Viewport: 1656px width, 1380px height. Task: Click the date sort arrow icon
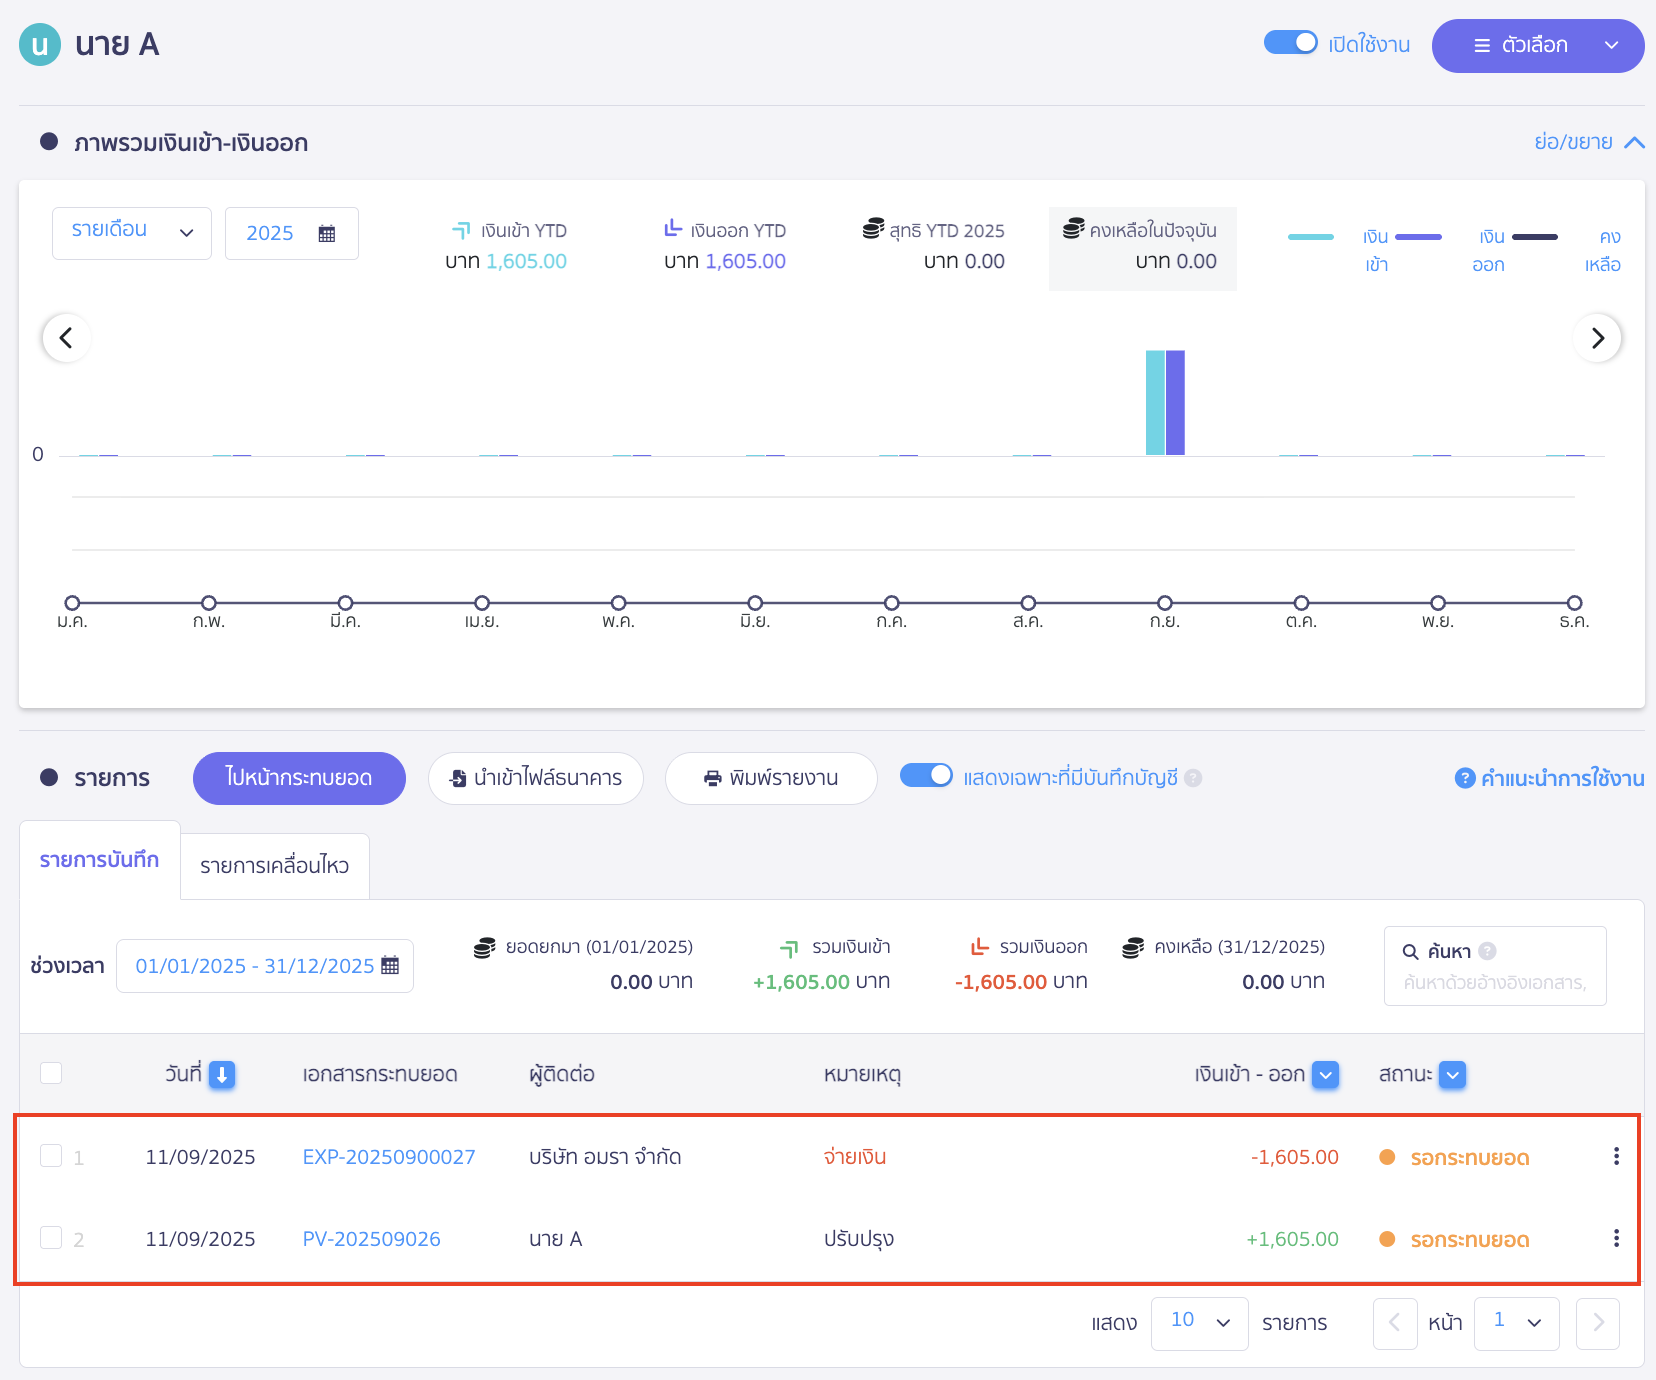222,1075
